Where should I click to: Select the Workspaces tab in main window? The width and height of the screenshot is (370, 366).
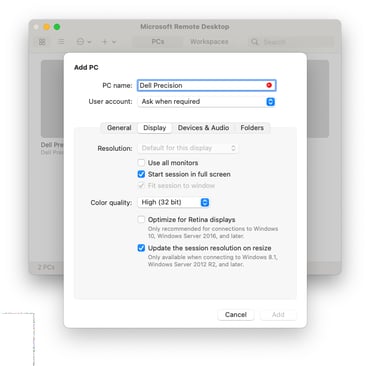click(x=209, y=42)
